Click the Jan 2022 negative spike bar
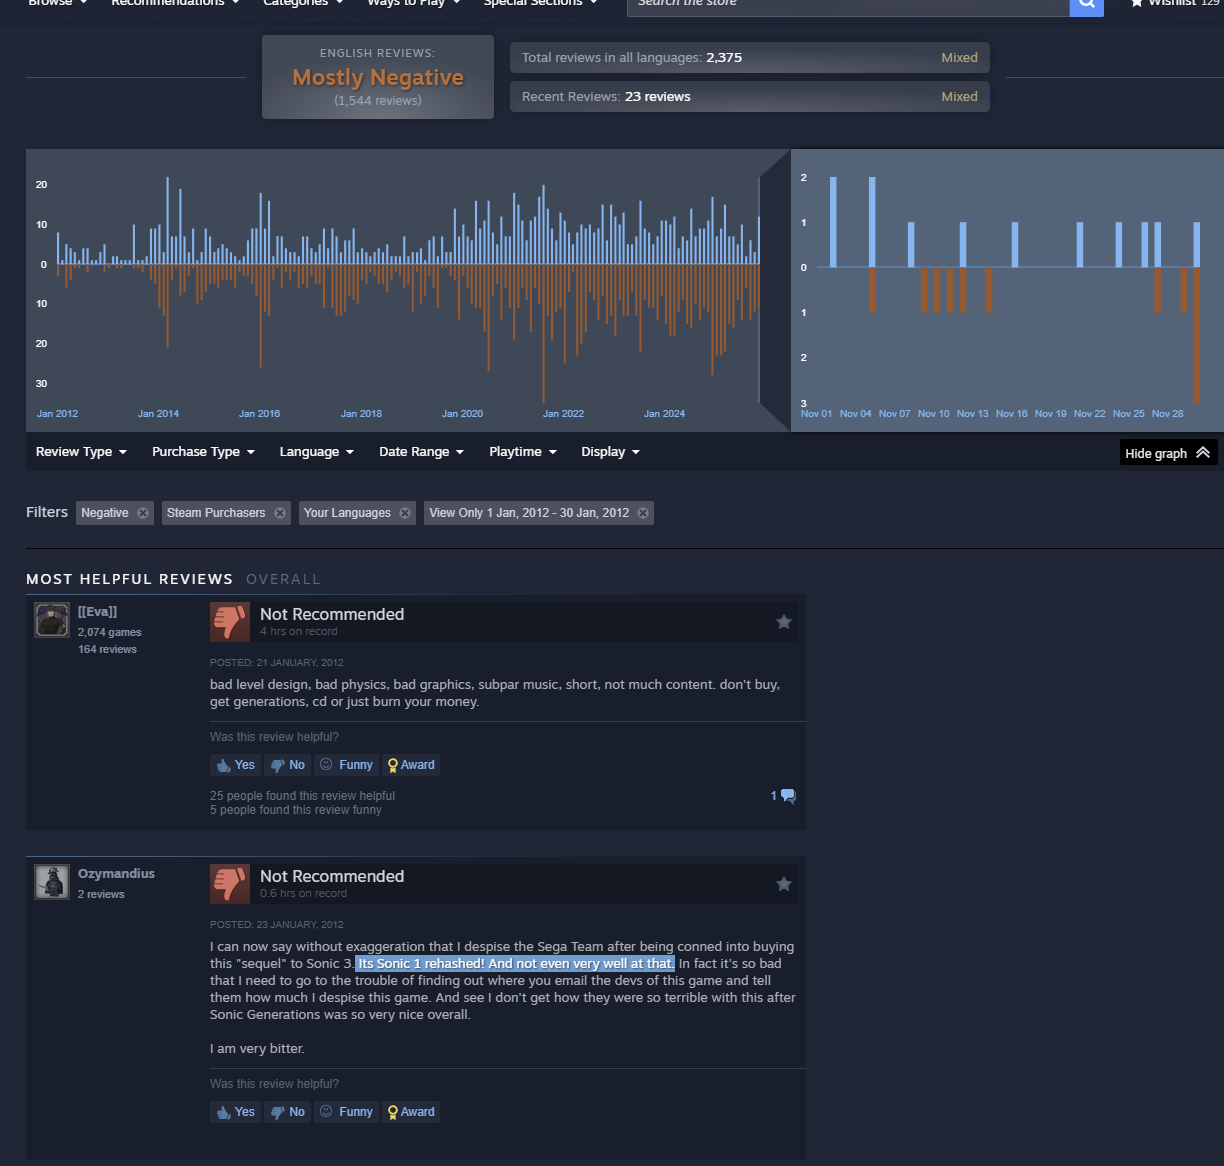 pos(544,333)
